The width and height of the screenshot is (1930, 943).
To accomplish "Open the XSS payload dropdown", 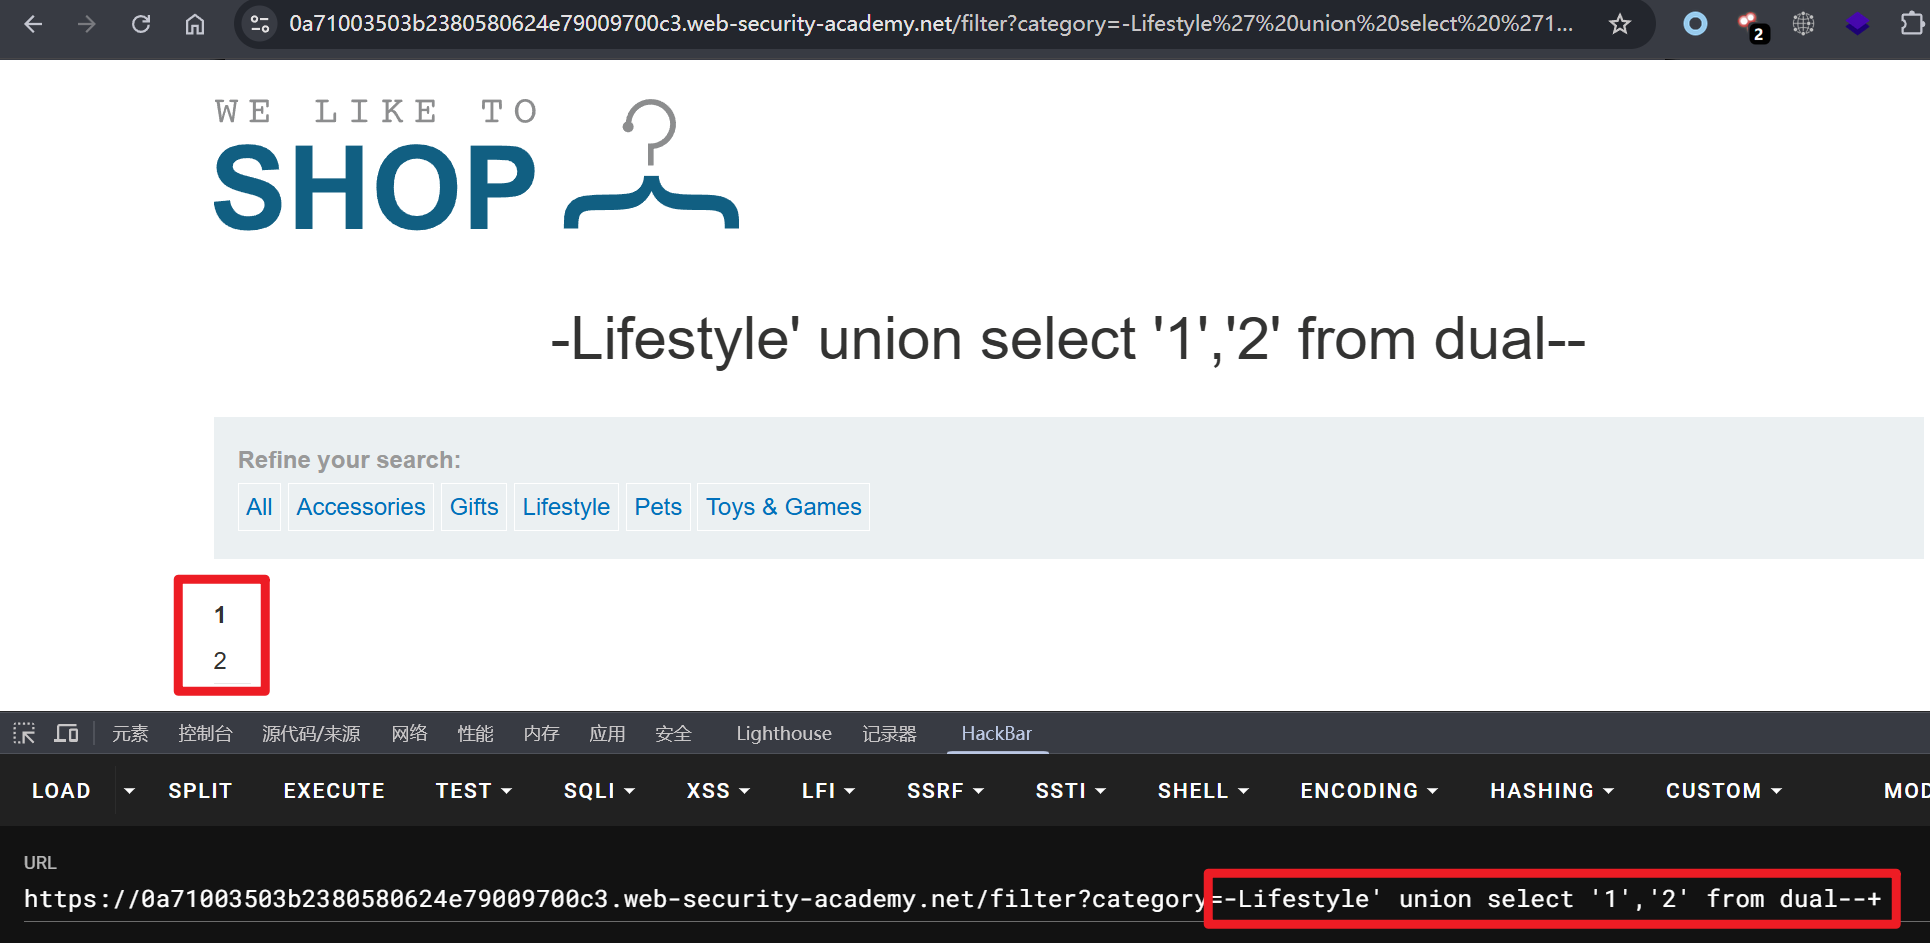I will [718, 791].
